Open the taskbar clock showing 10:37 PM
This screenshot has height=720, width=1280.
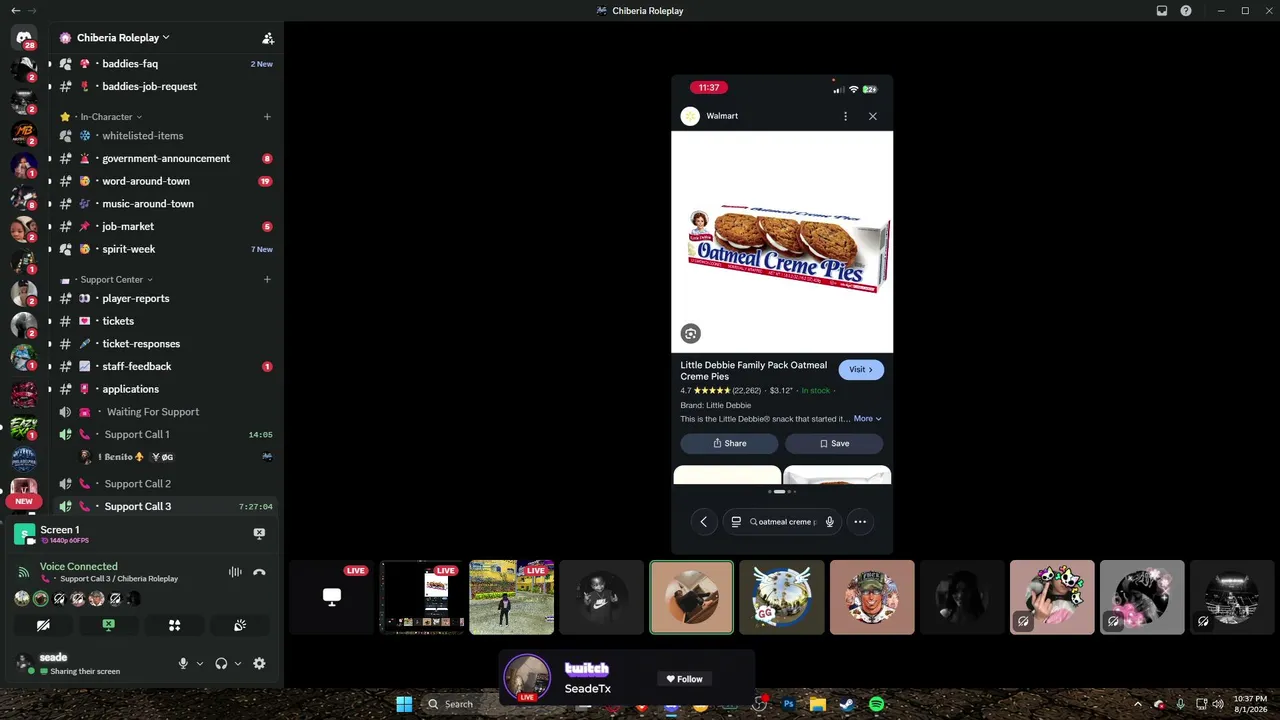click(1250, 704)
